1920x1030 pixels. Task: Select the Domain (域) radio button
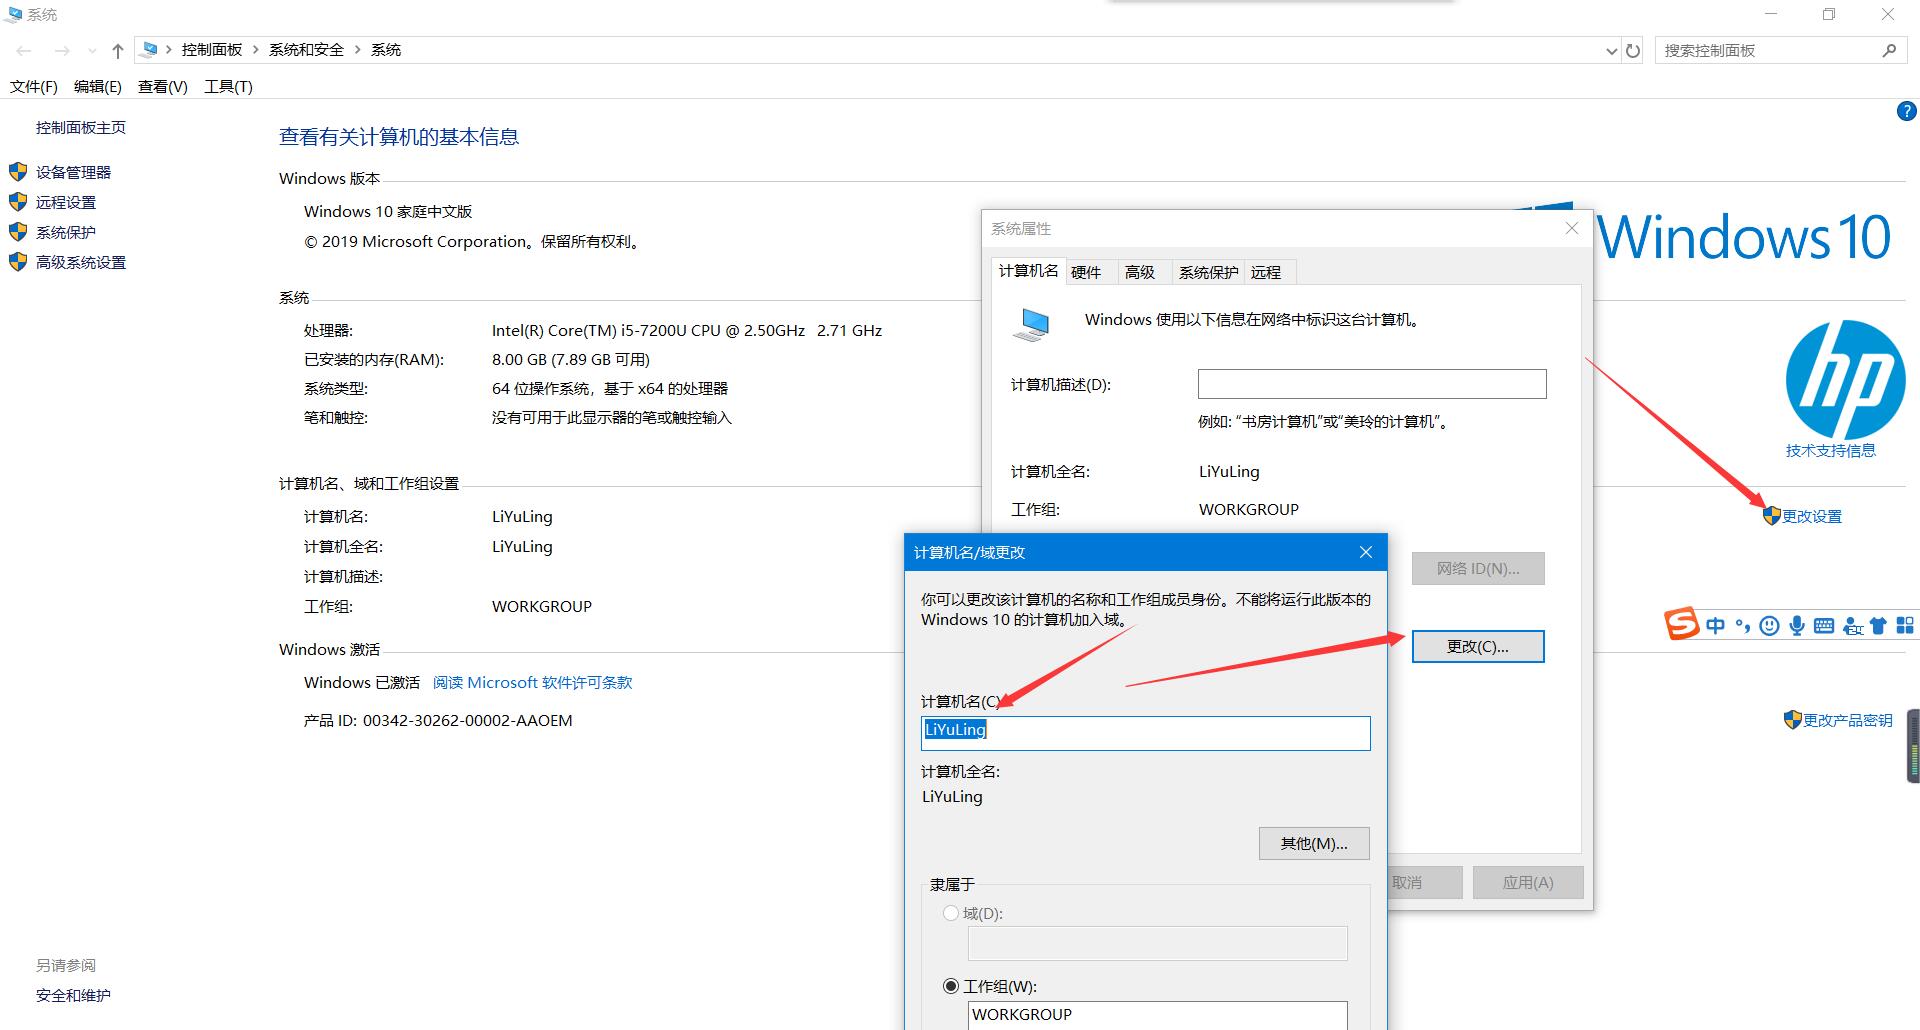pyautogui.click(x=951, y=913)
